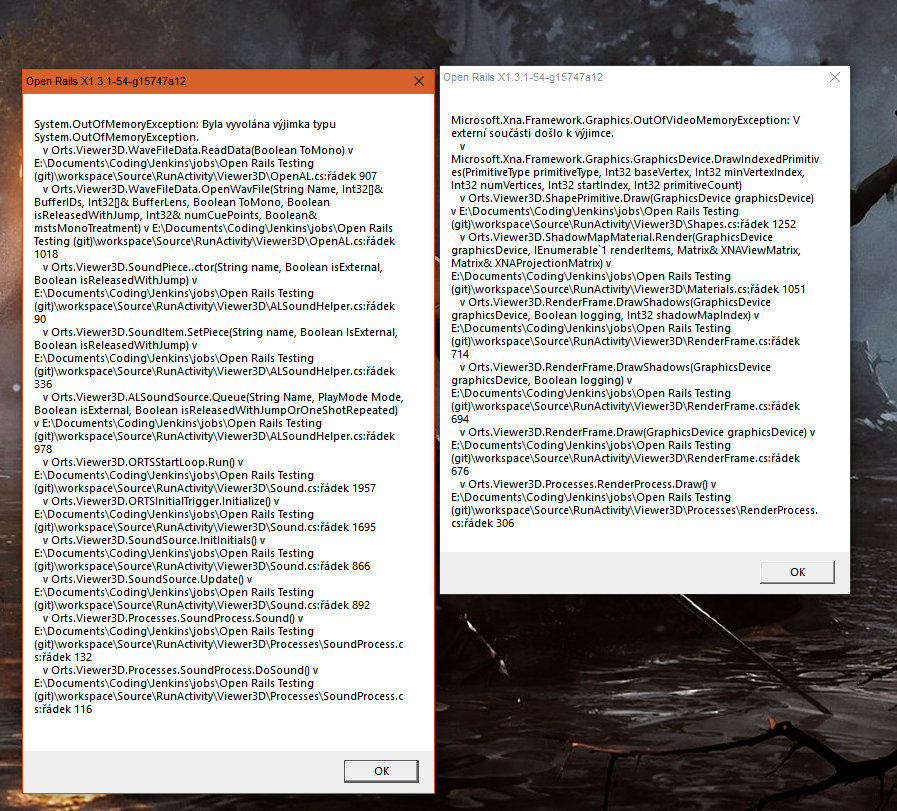Click the line 'v Orts.Viewer3D.ShapePrimitive.Draw(GraphicsDevice graphicsDevice)'
897x811 pixels.
click(x=637, y=198)
